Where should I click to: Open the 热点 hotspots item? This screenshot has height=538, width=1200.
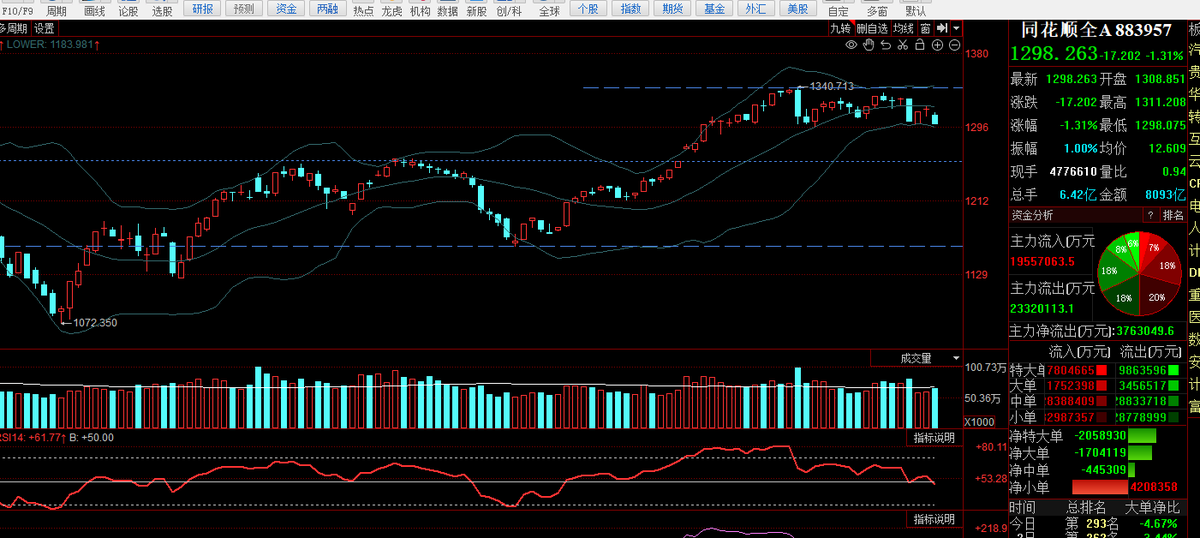[364, 11]
